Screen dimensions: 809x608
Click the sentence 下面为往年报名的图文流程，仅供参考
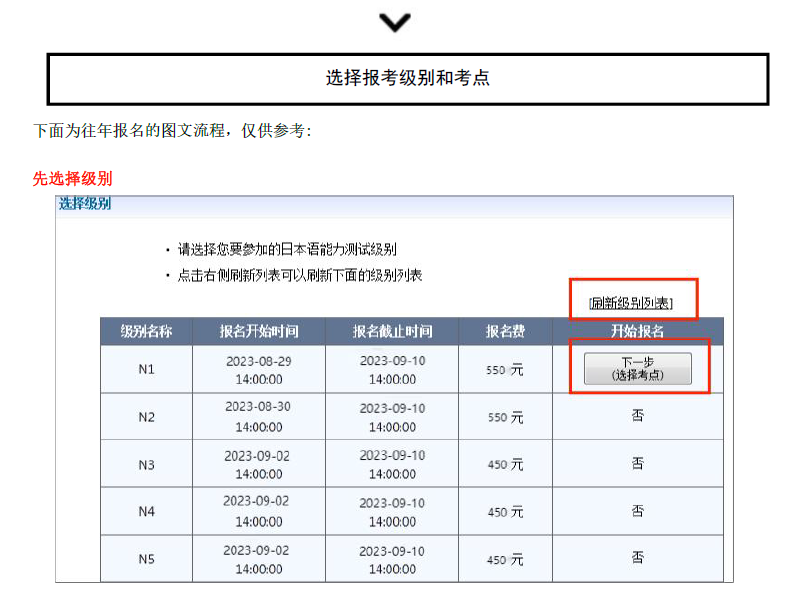(172, 131)
